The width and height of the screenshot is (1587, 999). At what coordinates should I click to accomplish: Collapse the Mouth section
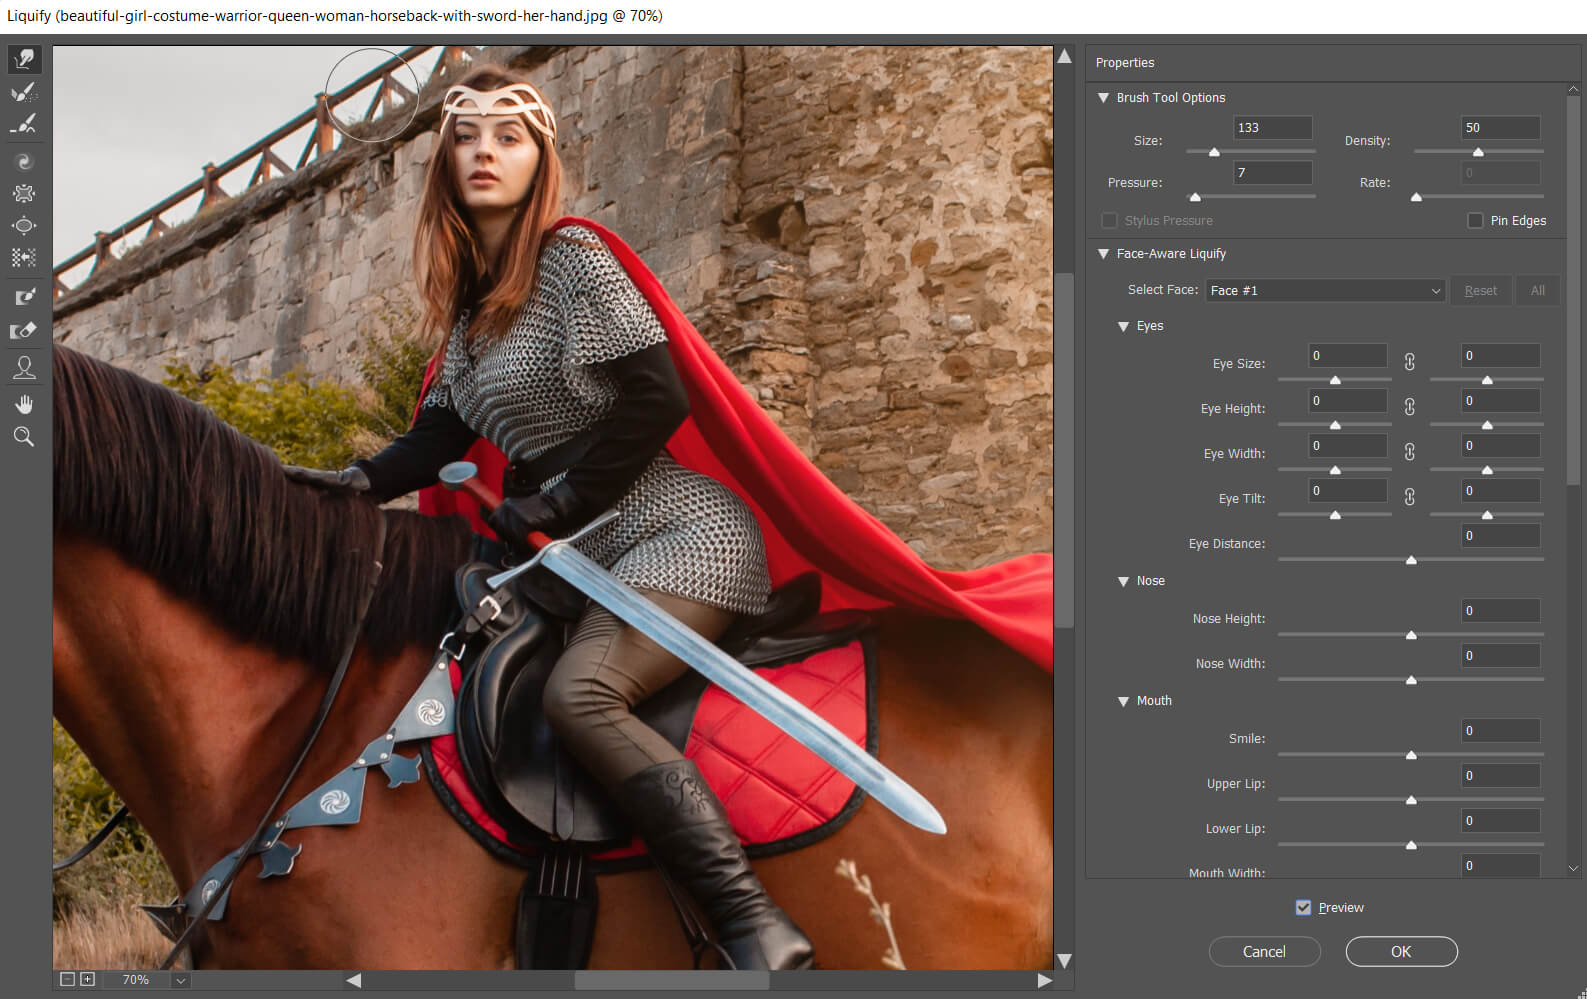pos(1123,701)
